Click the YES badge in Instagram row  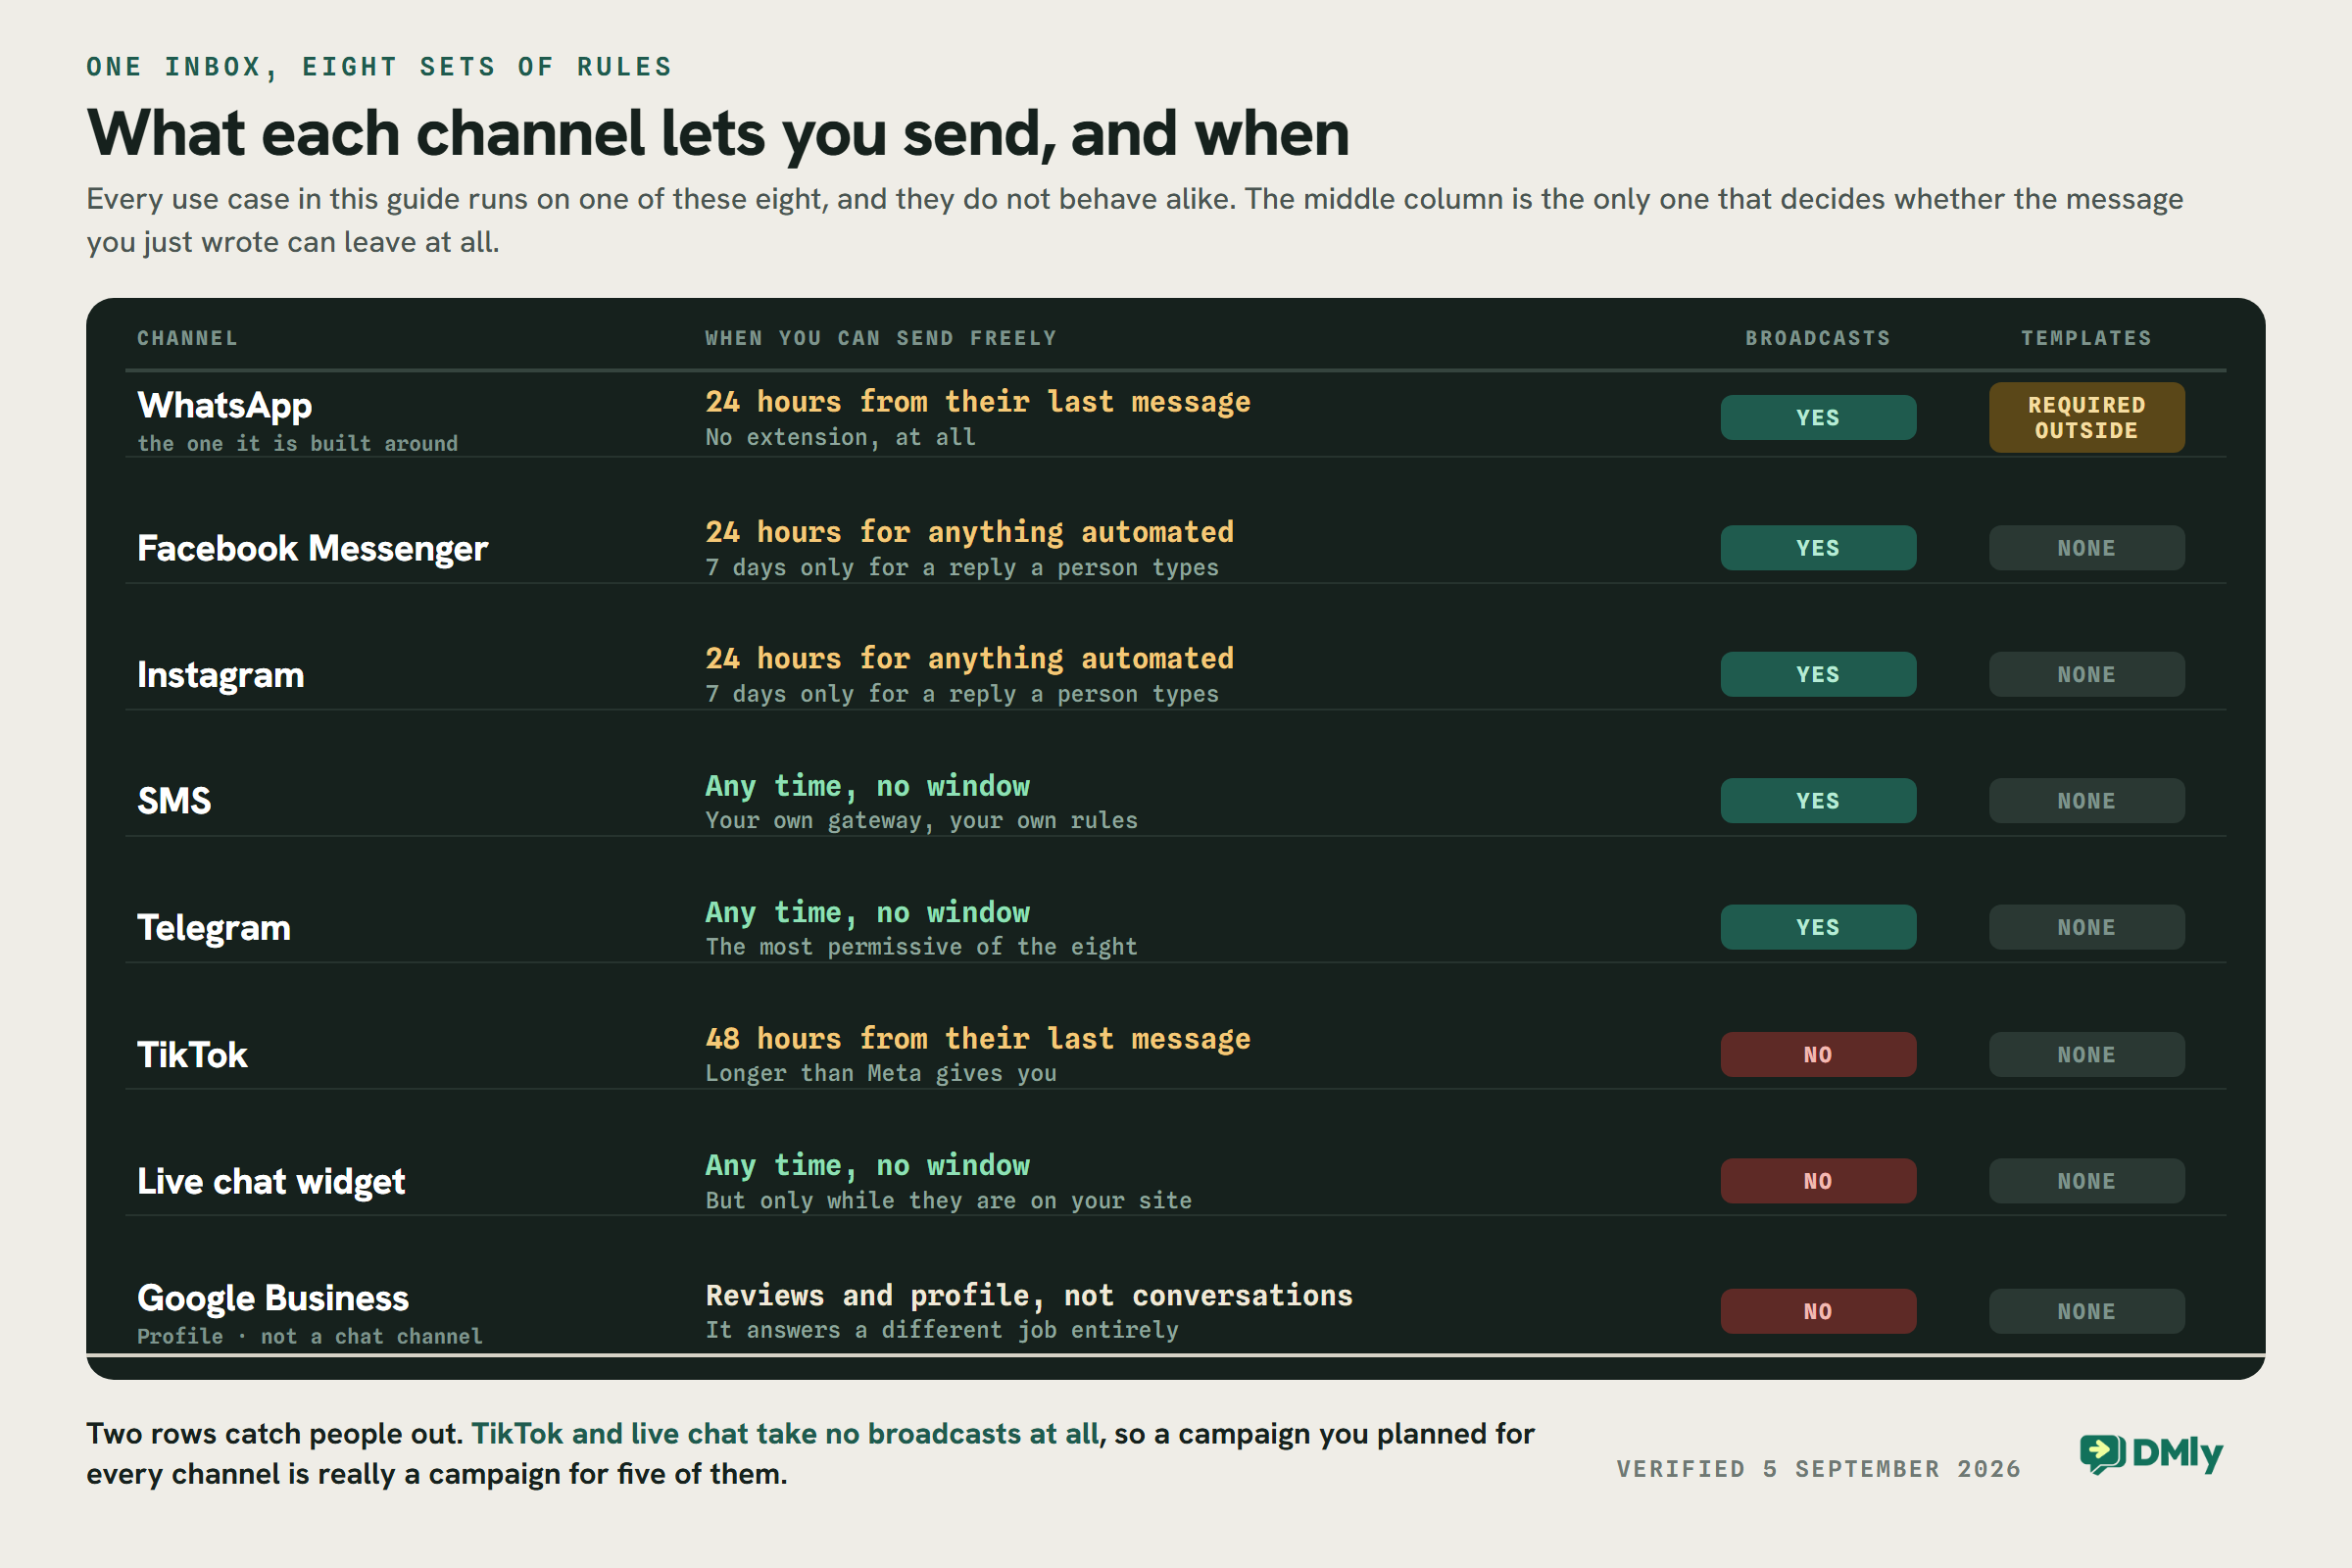1818,674
